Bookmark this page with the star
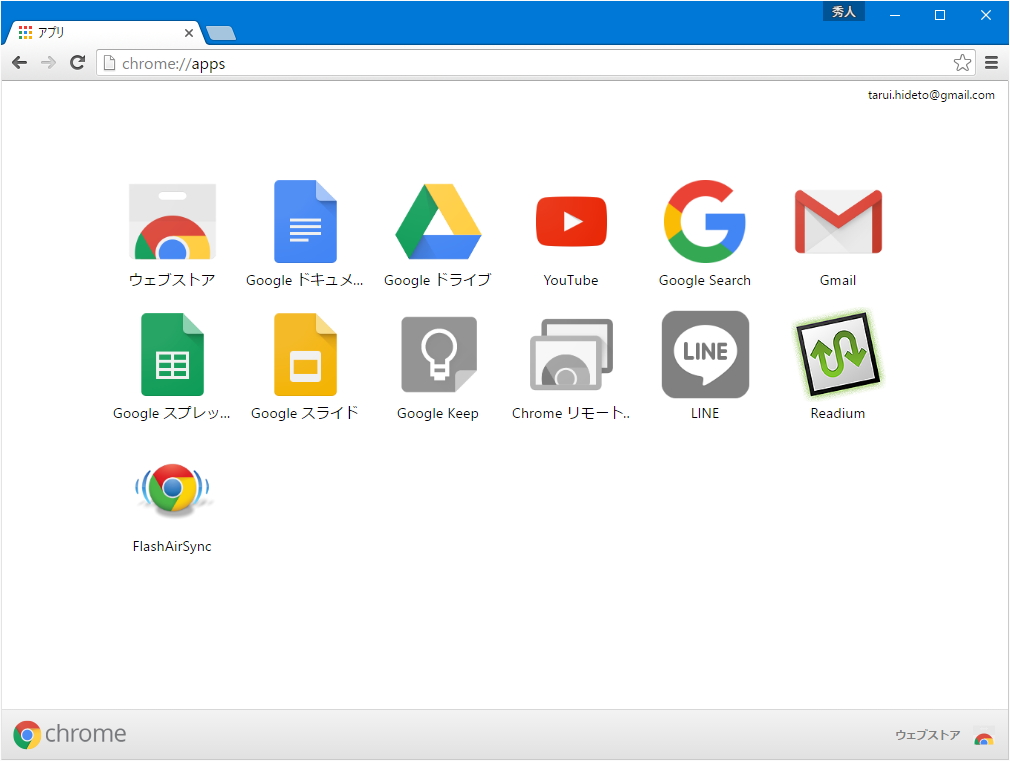Screen dimensions: 1010x761 [x=962, y=63]
